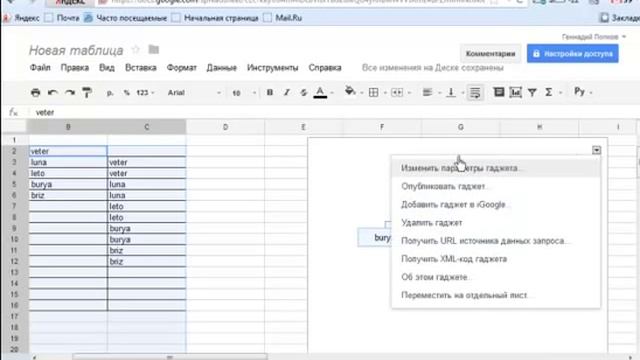Toggle strikethrough formatting
This screenshot has height=360, width=640.
tap(303, 93)
